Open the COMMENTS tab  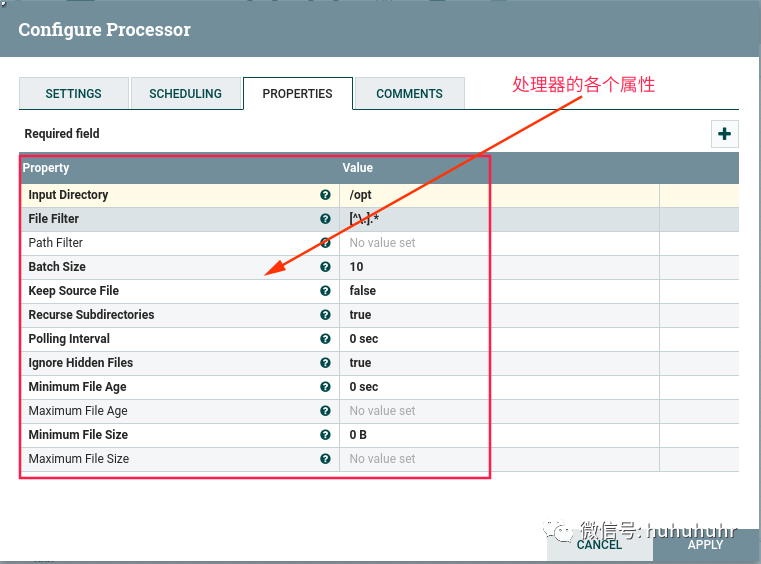tap(410, 93)
